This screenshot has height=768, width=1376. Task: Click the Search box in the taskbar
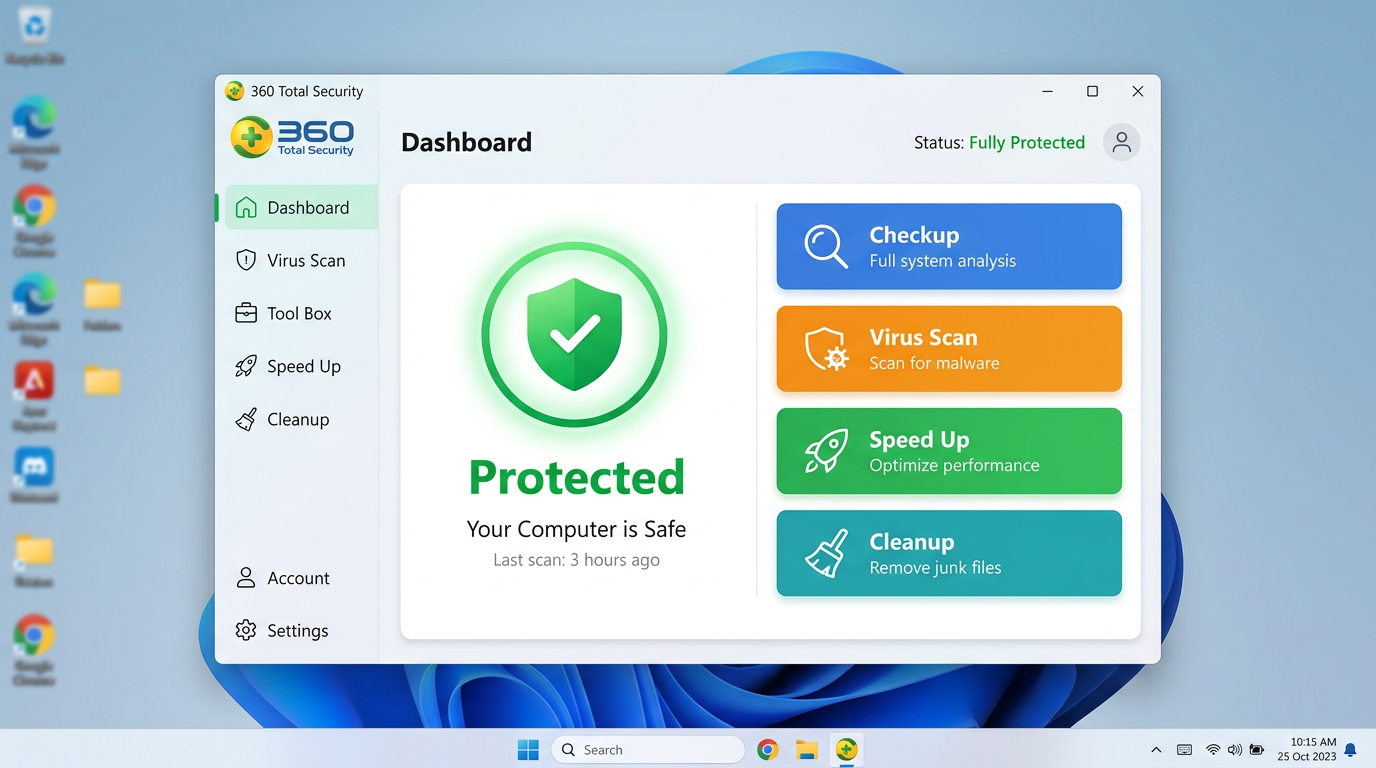(648, 749)
